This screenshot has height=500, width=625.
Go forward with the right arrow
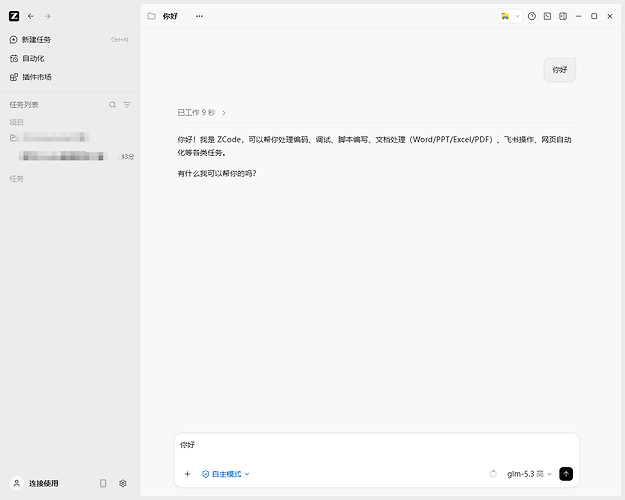47,16
